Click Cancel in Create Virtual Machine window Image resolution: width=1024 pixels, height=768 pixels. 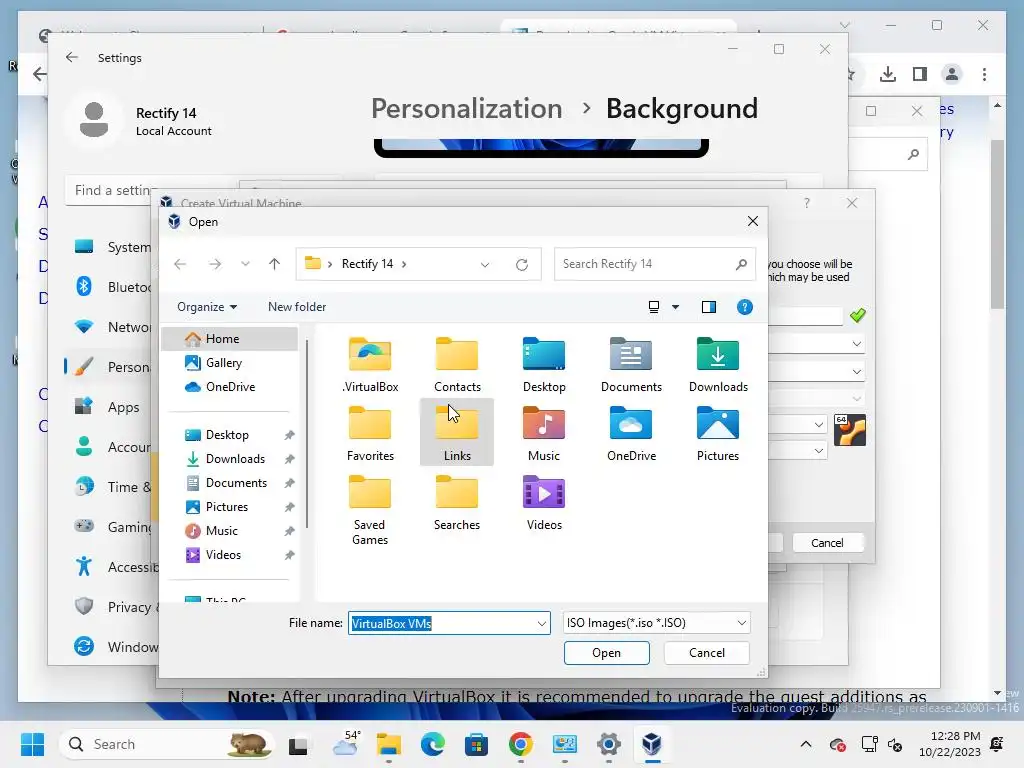point(827,543)
